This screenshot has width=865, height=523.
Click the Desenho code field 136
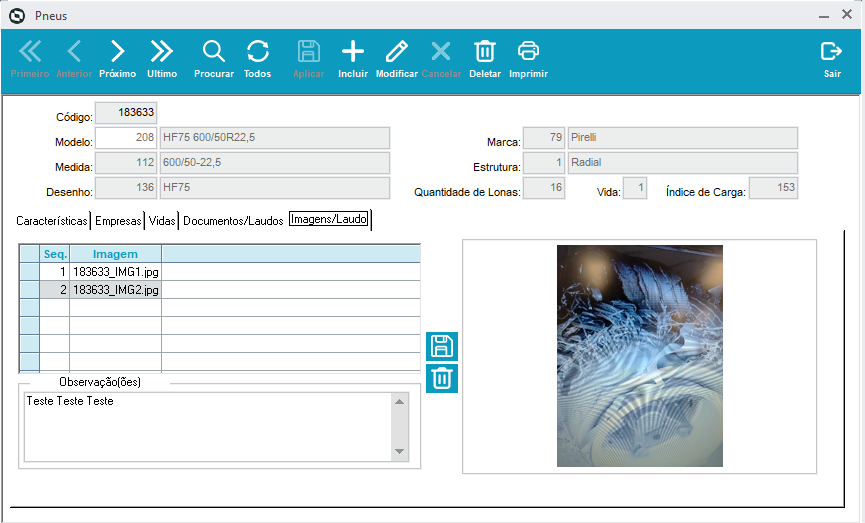click(x=126, y=188)
